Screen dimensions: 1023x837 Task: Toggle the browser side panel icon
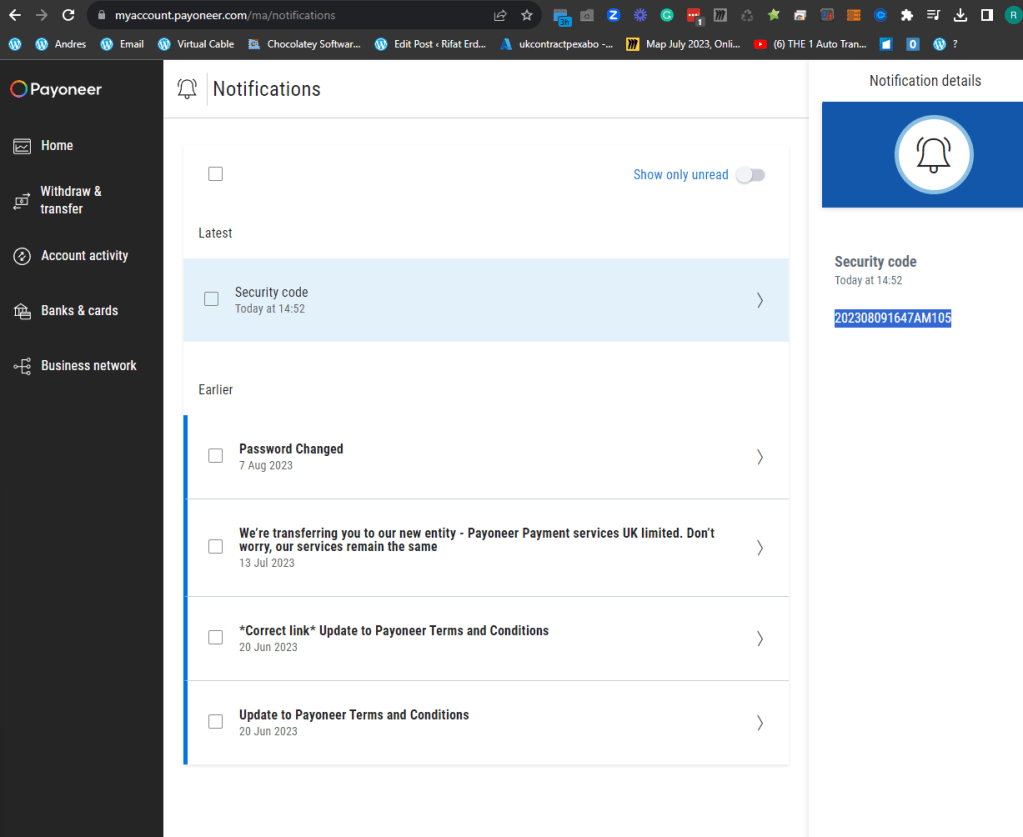(986, 15)
